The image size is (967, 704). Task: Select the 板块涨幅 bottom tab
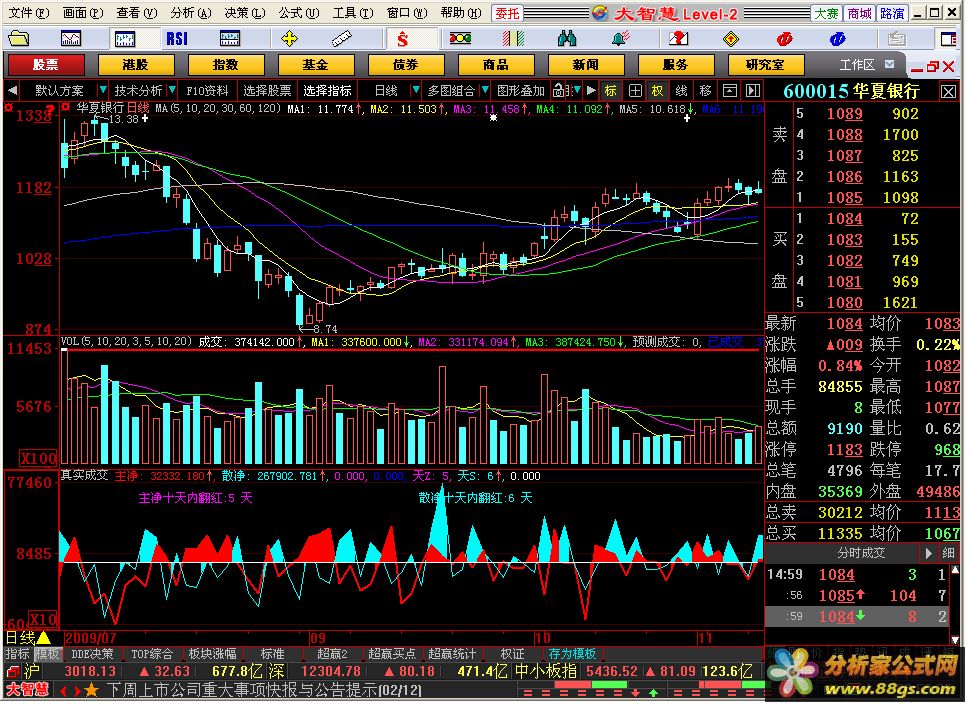coord(212,654)
